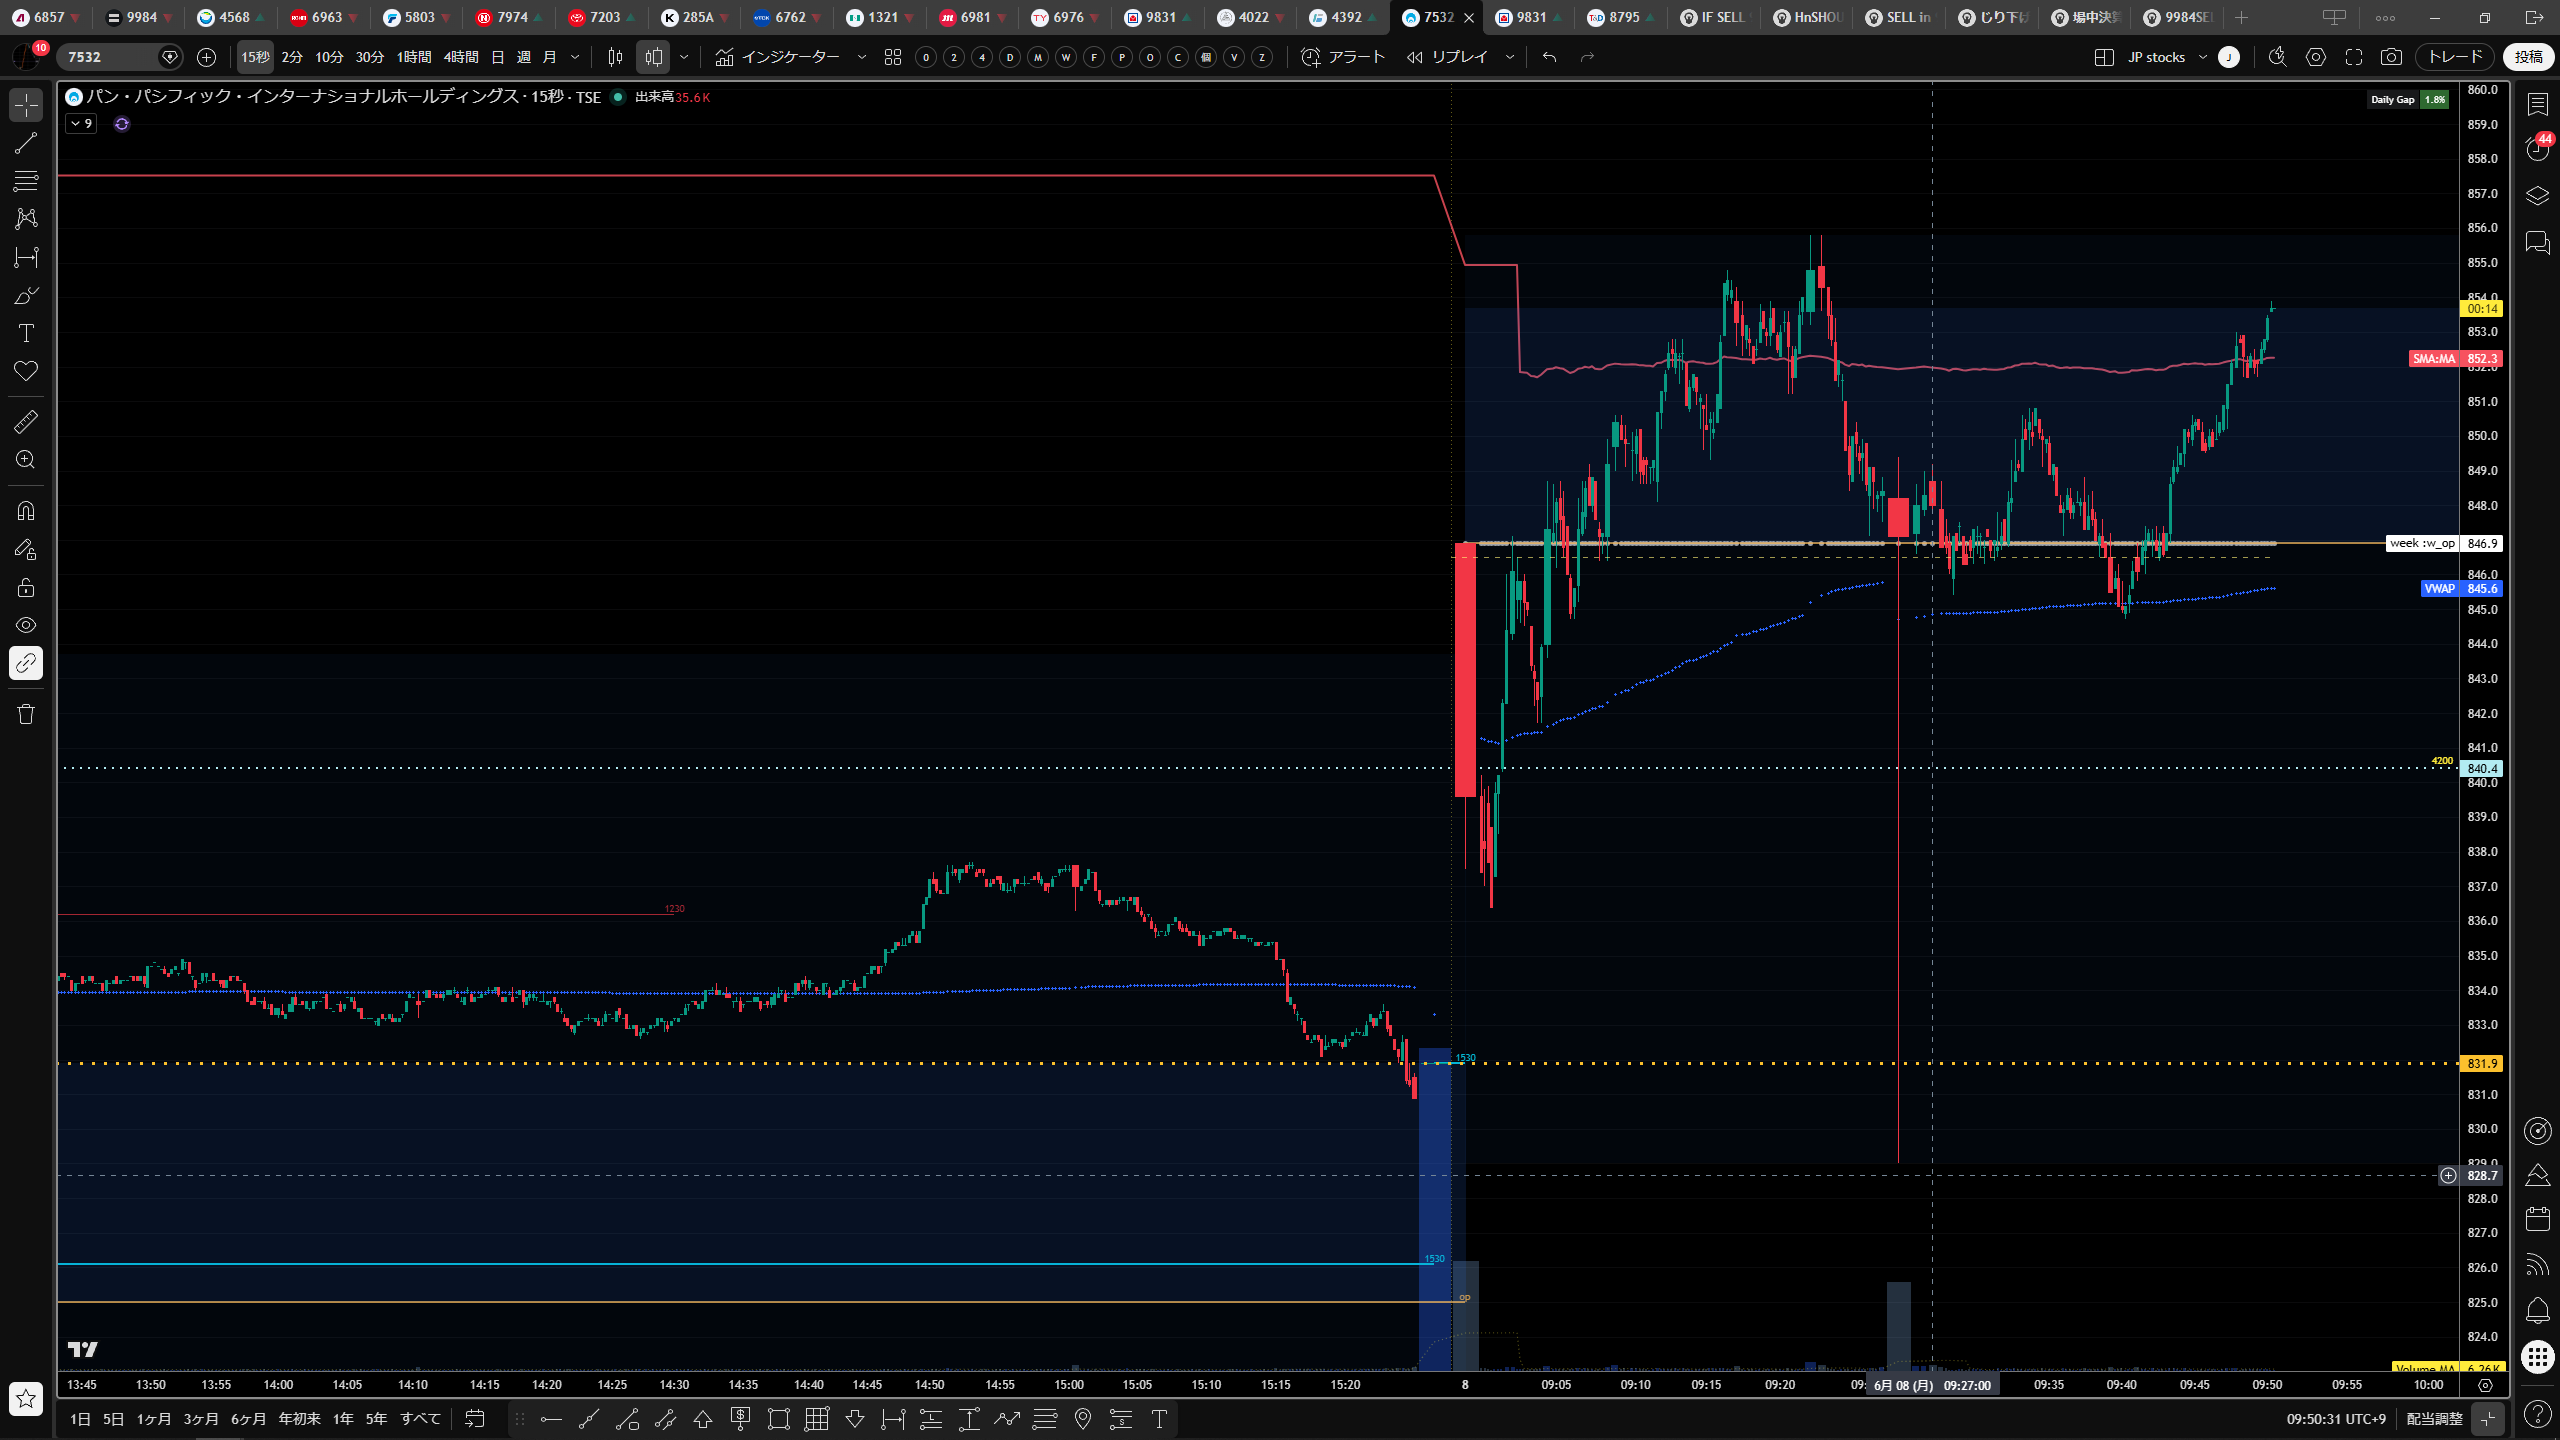2560x1440 pixels.
Task: Take a chart snapshot with camera icon
Action: 2391,57
